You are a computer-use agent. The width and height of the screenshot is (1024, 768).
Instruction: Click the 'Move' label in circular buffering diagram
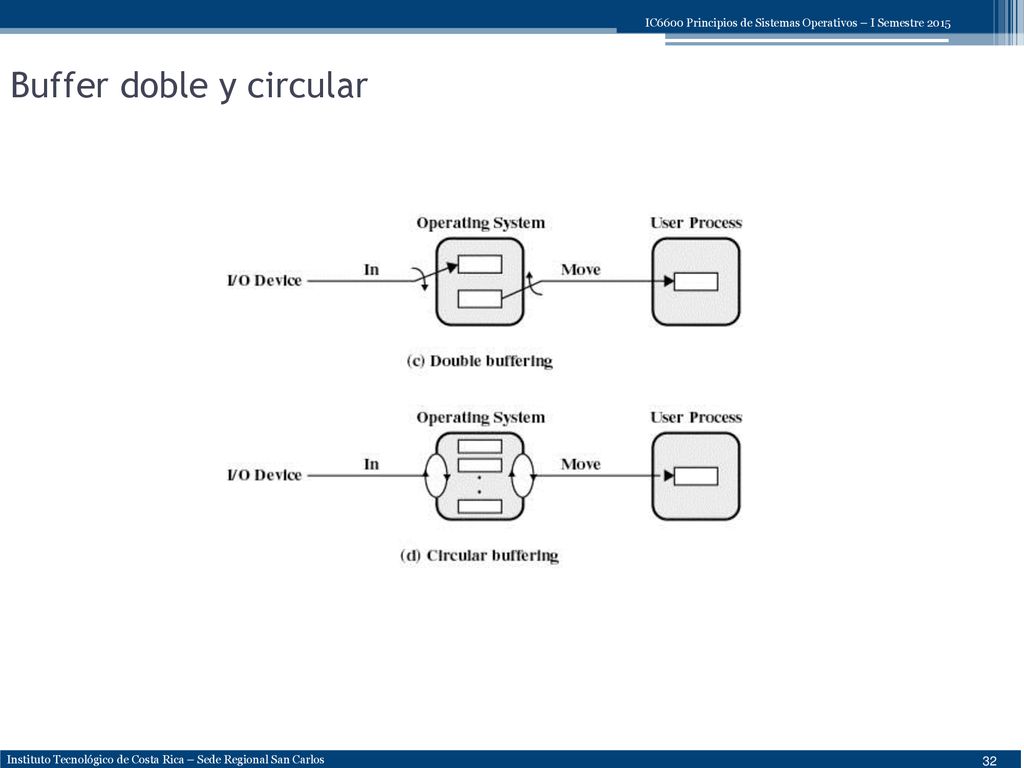click(581, 464)
